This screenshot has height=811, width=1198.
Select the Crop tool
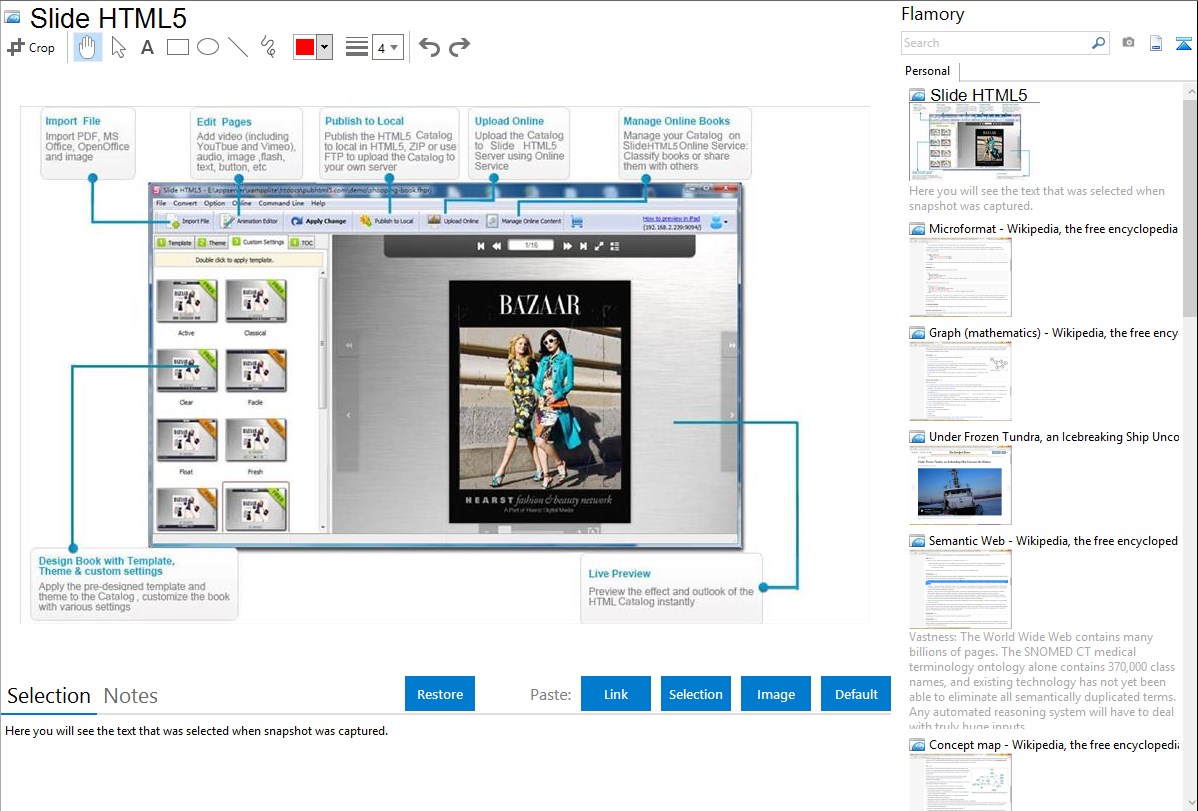31,47
